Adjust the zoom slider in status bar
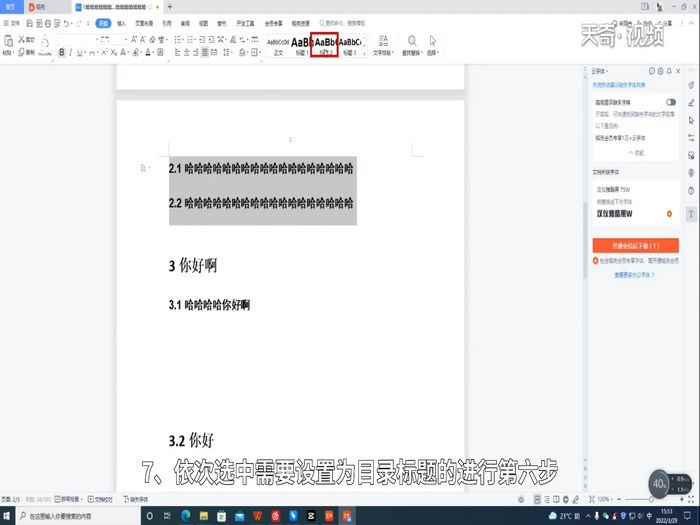 (651, 500)
